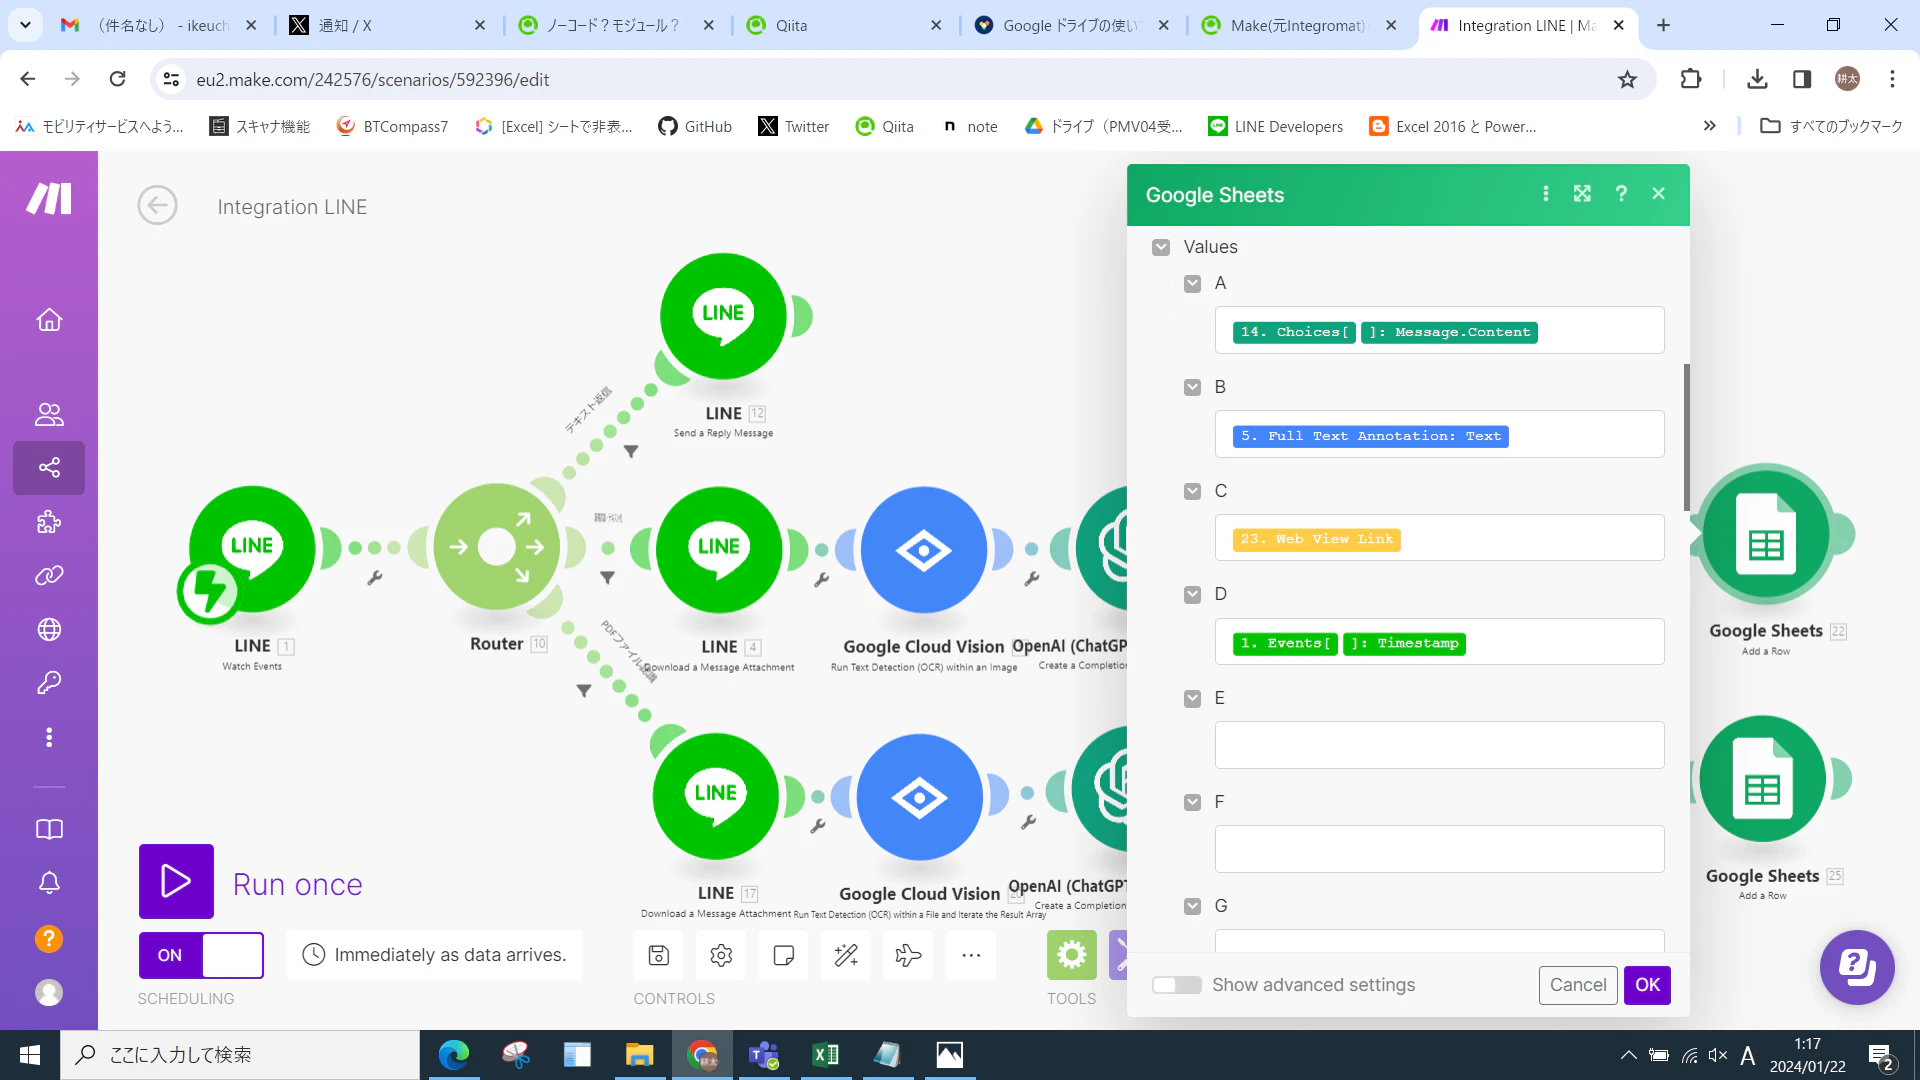Click the orange Help question icon
Screen dimensions: 1920x1080
pos(49,939)
